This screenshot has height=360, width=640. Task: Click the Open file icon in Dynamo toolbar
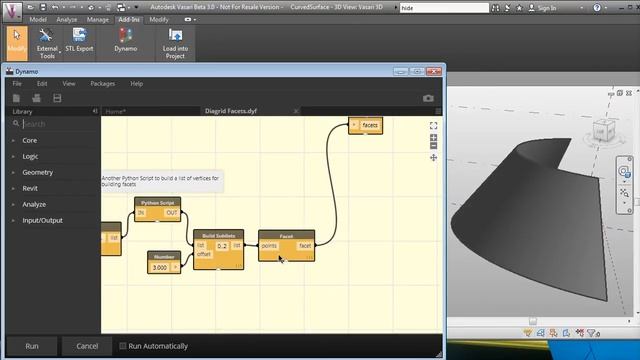(36, 98)
